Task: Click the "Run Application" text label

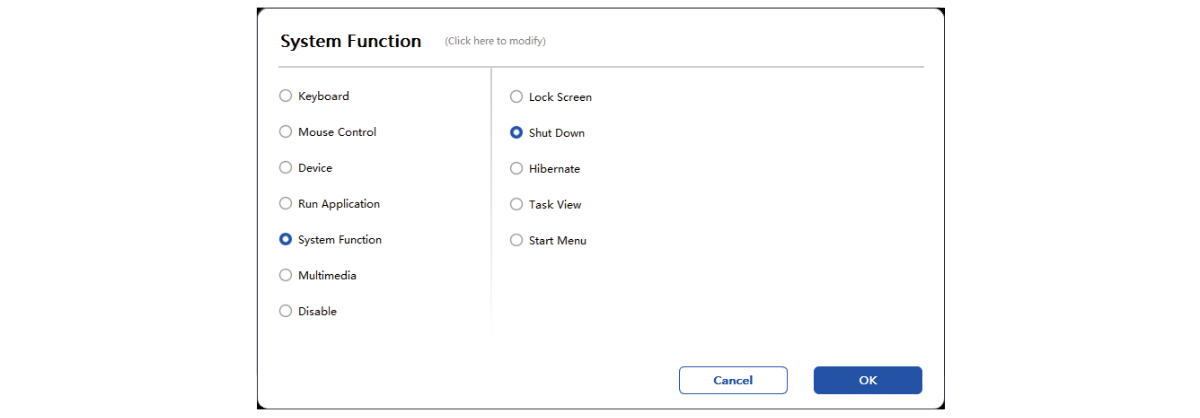Action: point(339,204)
